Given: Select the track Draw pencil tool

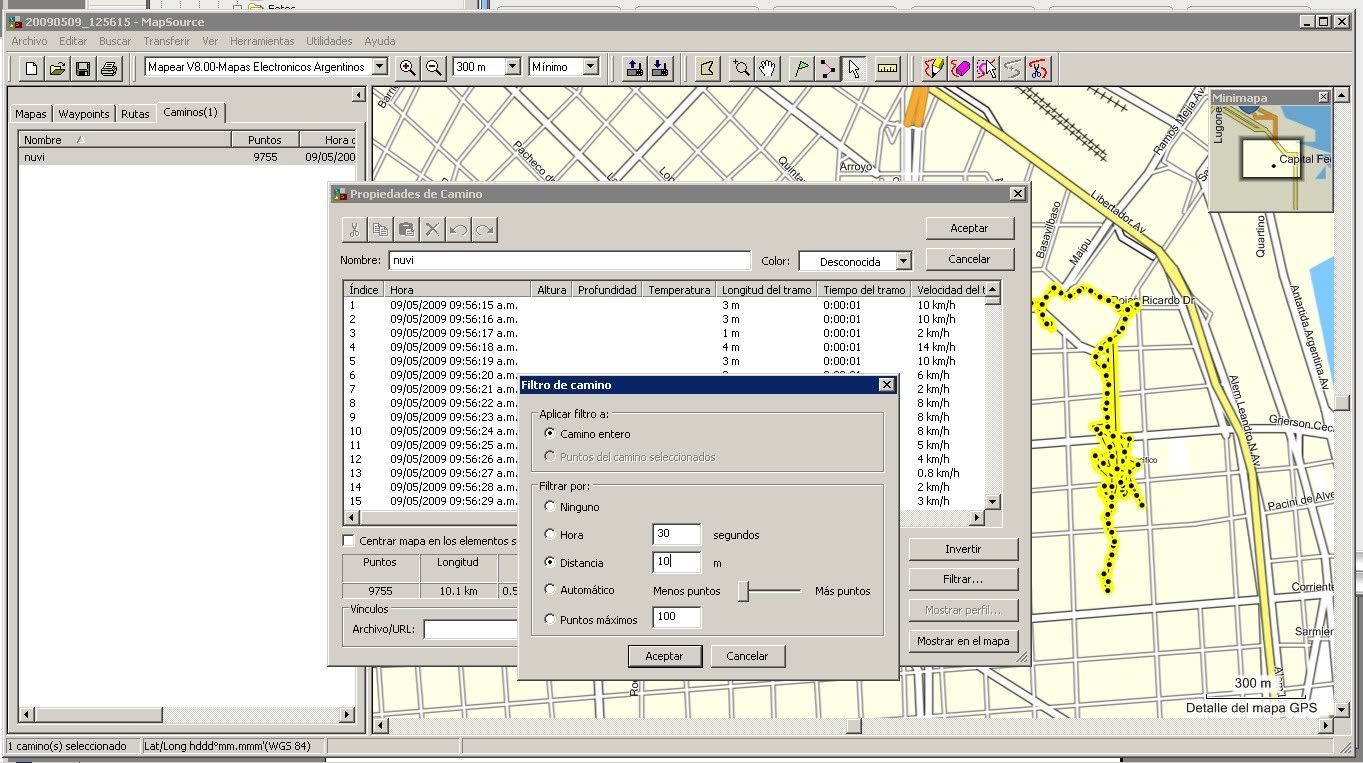Looking at the screenshot, I should pos(934,68).
